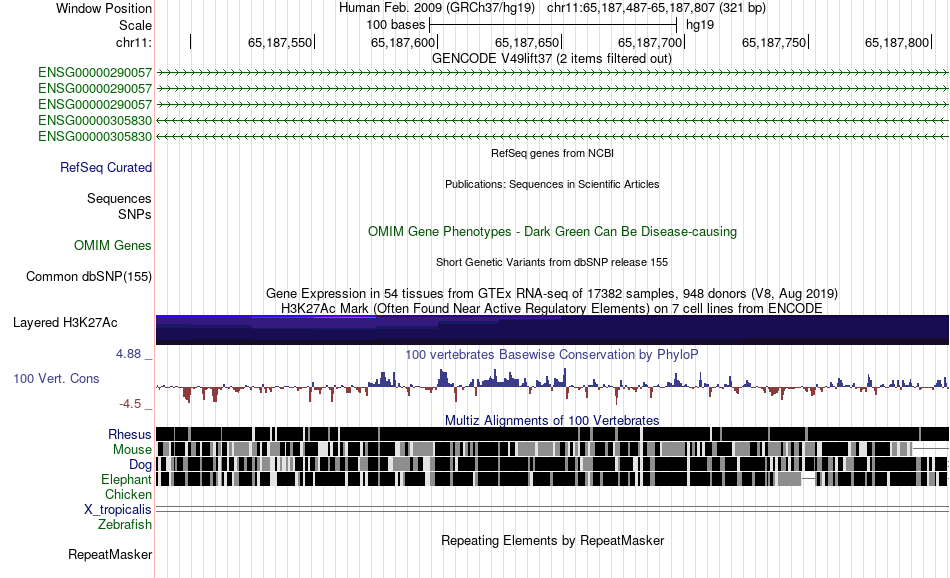This screenshot has width=950, height=578.
Task: Click the 4.88 upper scale value
Action: (128, 354)
